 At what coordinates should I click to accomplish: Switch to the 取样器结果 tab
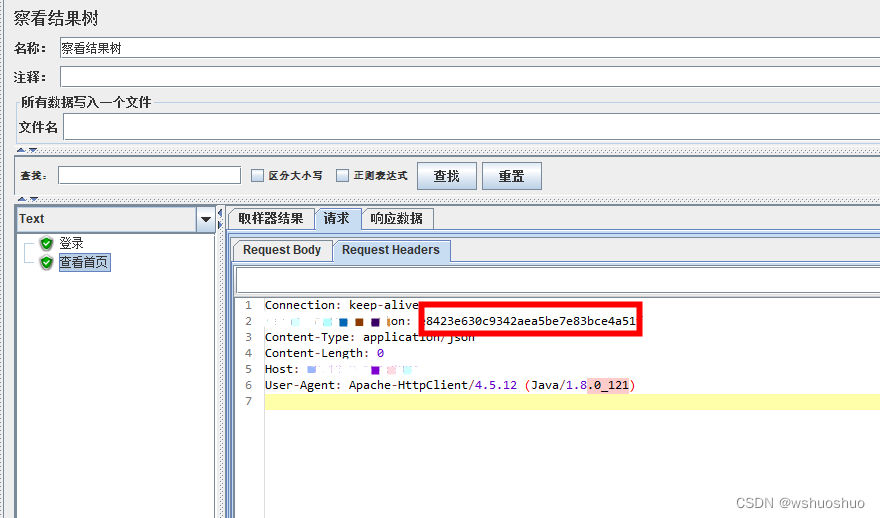click(271, 218)
